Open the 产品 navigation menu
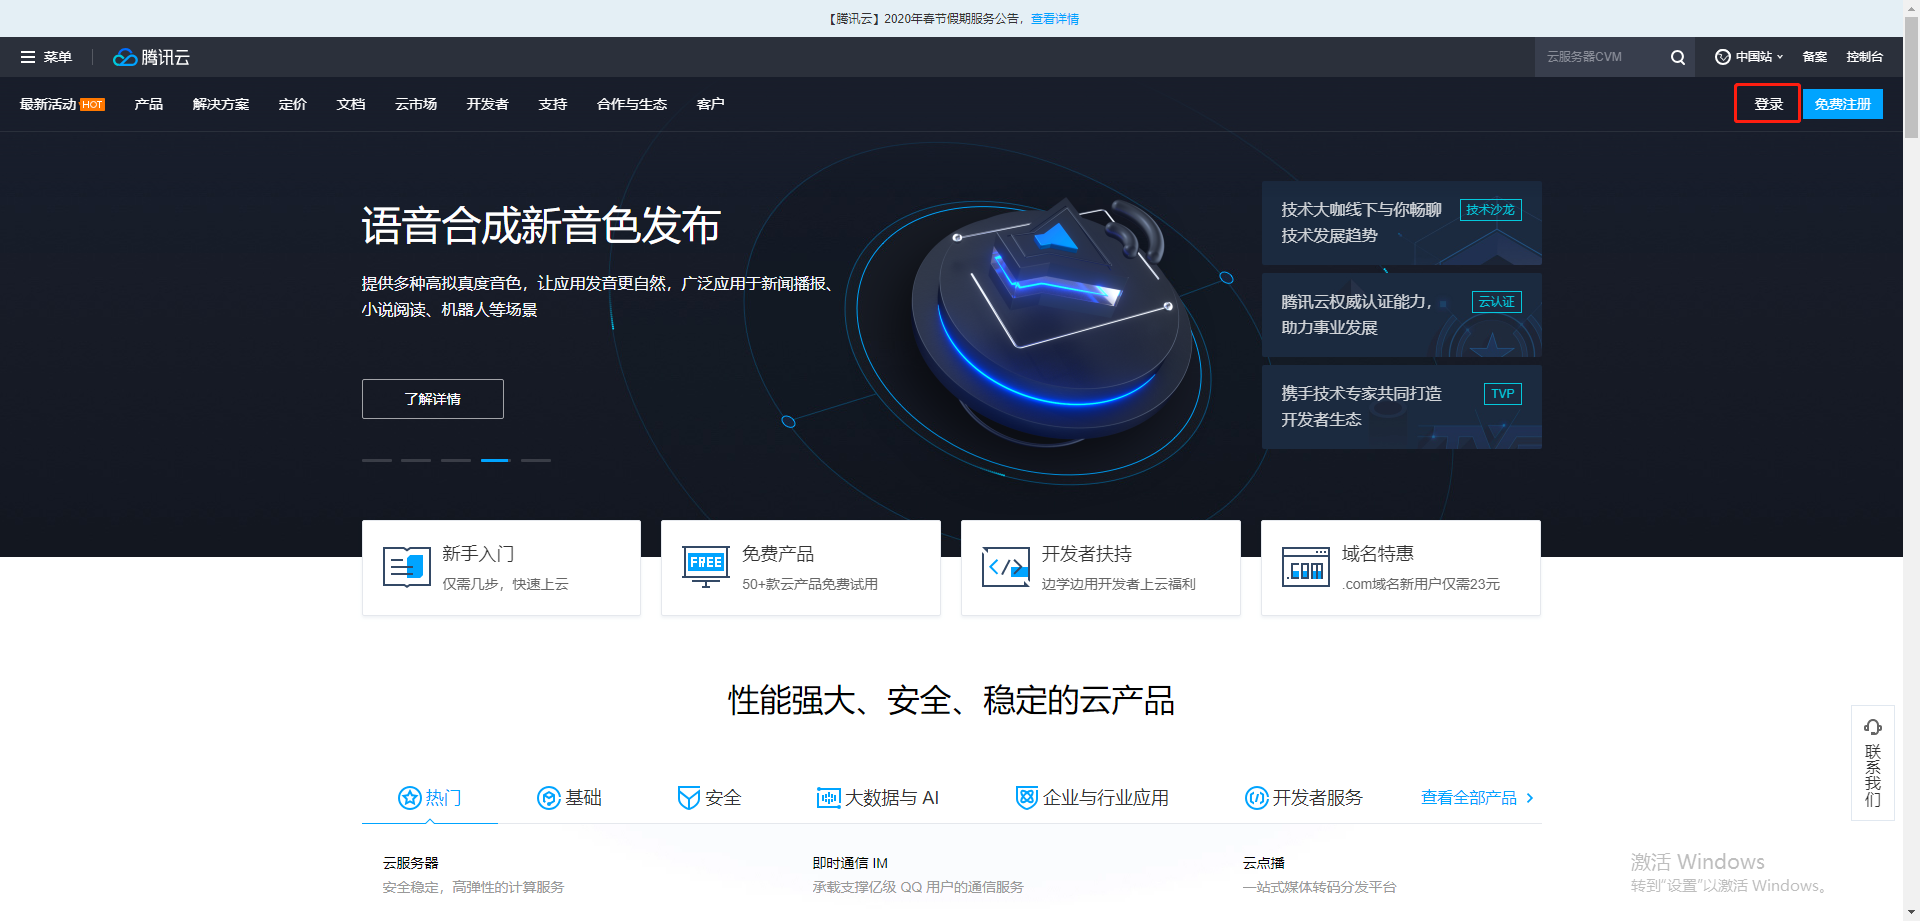 point(149,104)
